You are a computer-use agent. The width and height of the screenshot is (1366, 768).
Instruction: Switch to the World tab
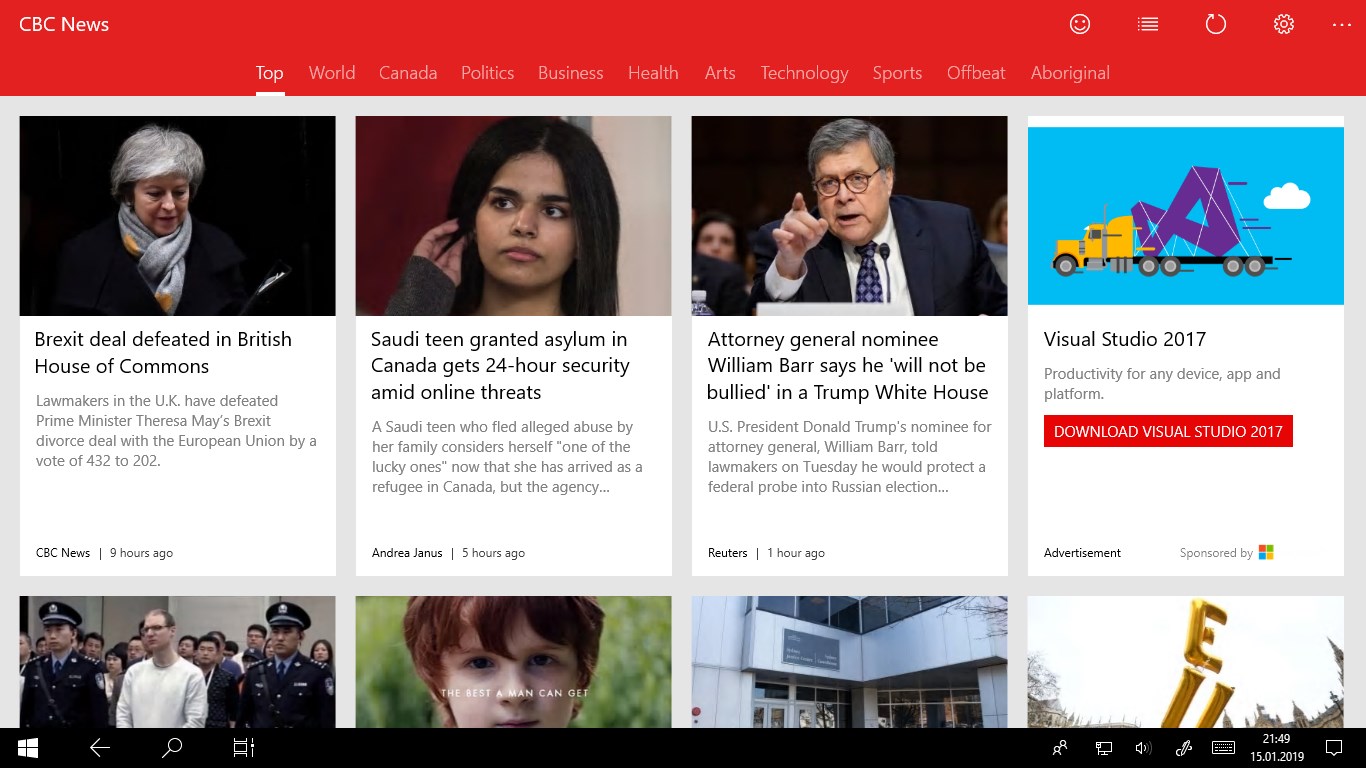pos(332,73)
